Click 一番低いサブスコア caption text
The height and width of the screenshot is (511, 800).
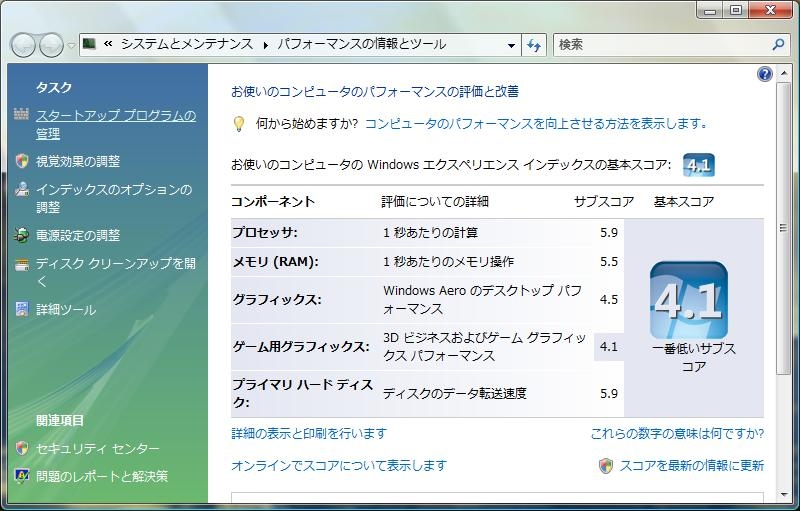pyautogui.click(x=693, y=357)
